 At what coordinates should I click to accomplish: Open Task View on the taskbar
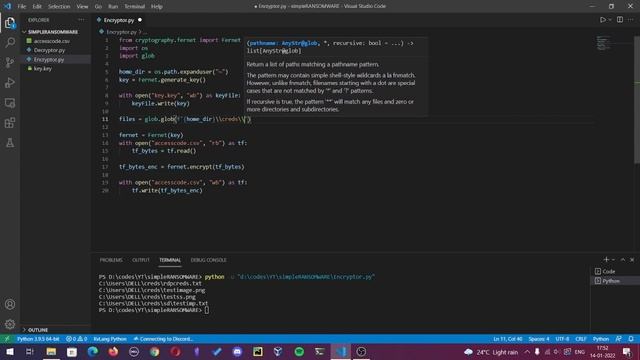(x=30, y=351)
